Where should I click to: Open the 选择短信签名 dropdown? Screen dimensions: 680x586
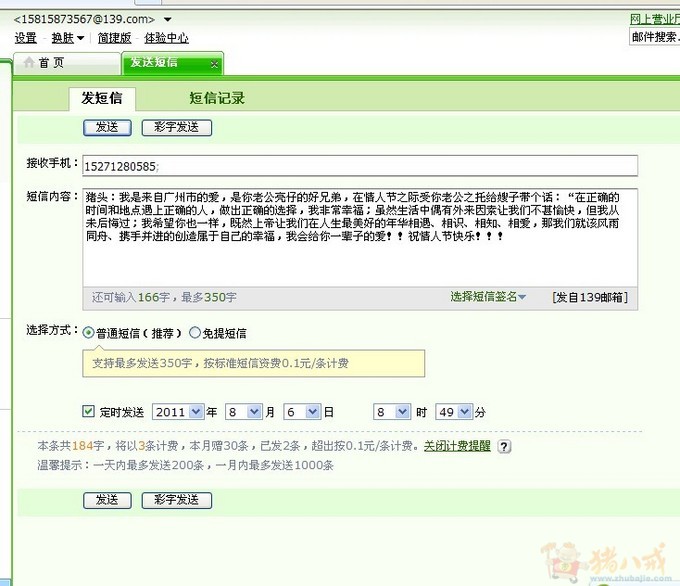click(x=488, y=297)
